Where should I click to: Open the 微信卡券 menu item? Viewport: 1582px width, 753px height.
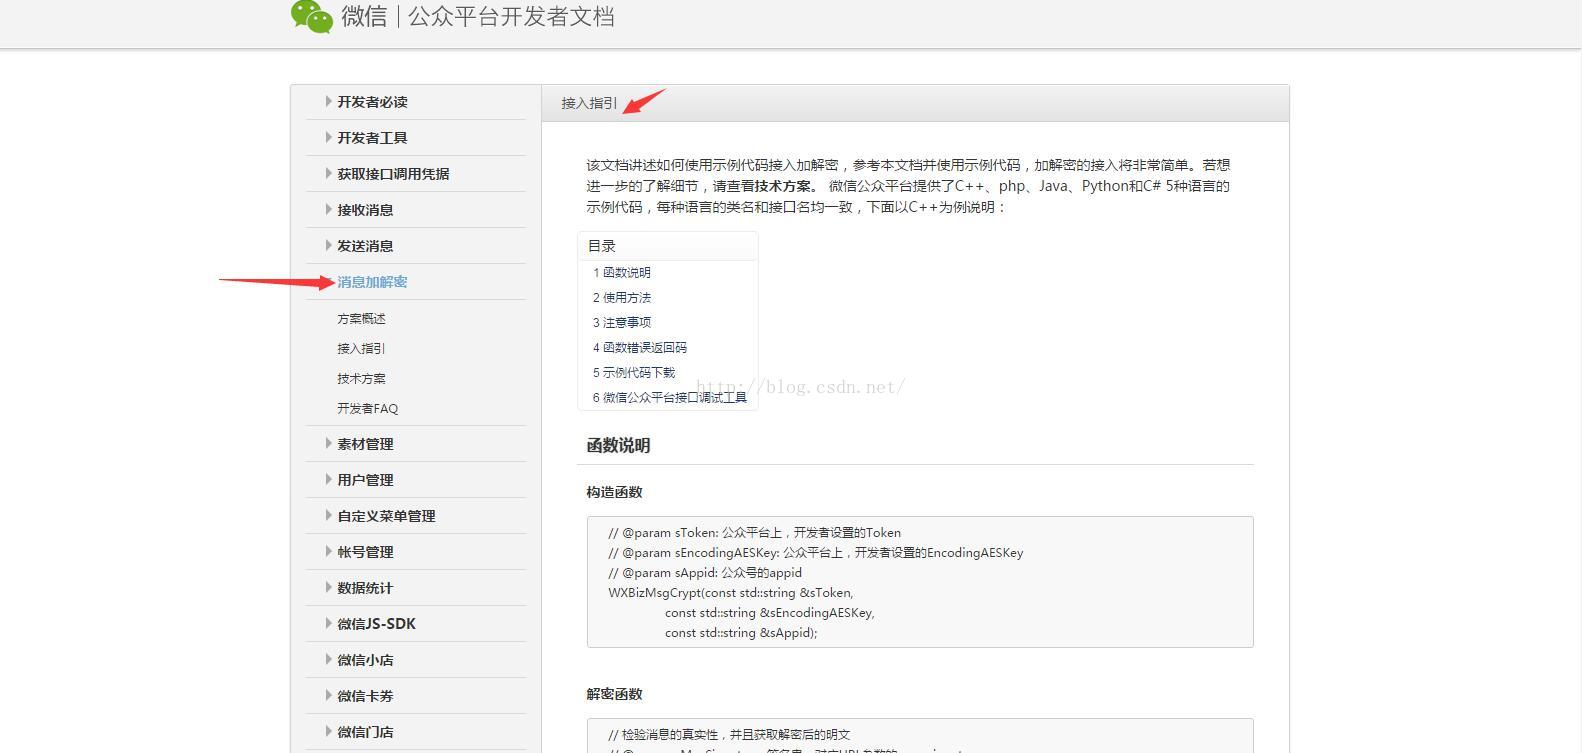click(365, 696)
